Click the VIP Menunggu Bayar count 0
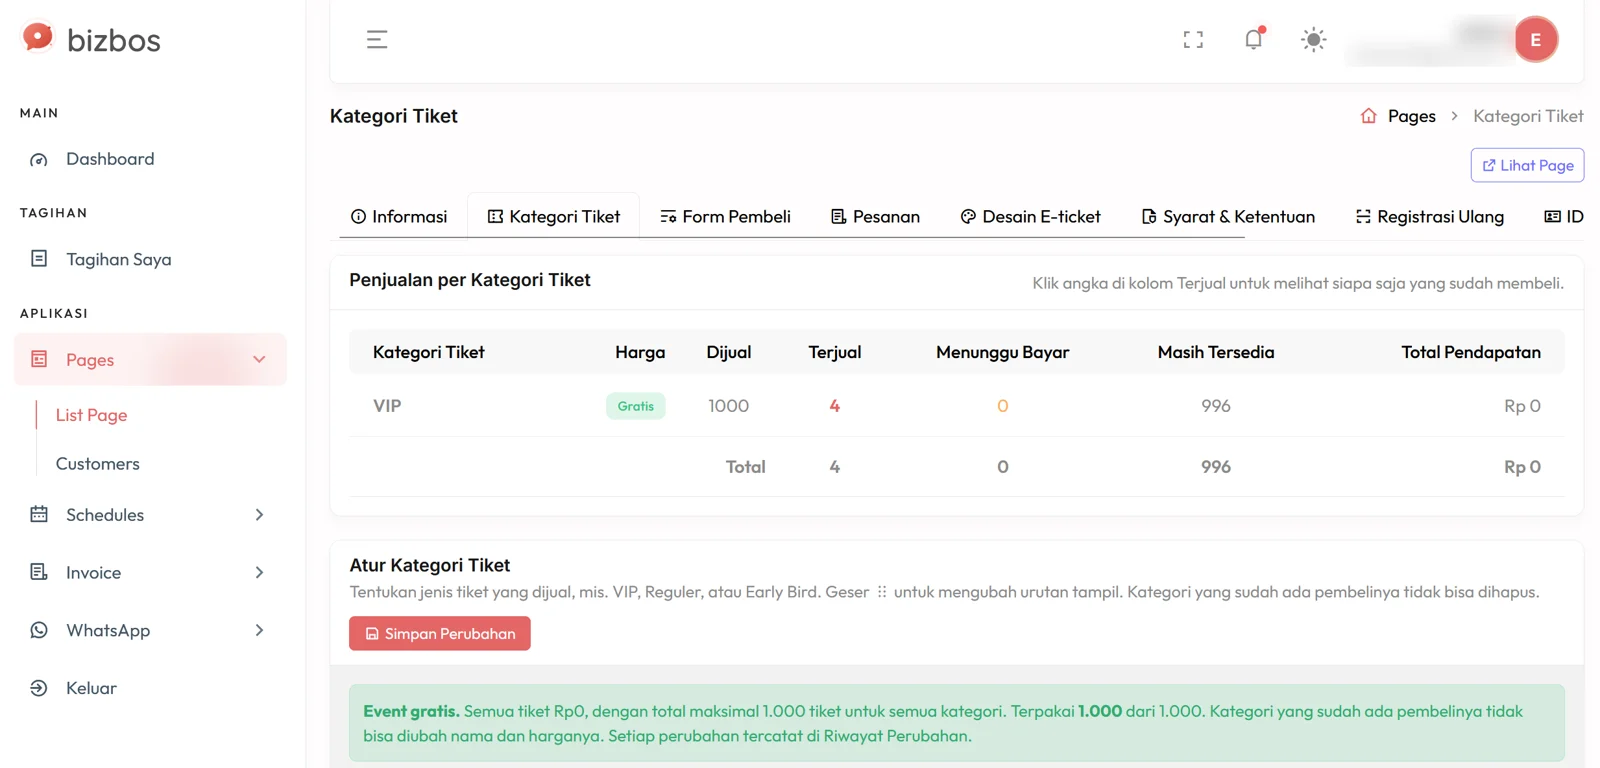The height and width of the screenshot is (768, 1600). pyautogui.click(x=1002, y=406)
